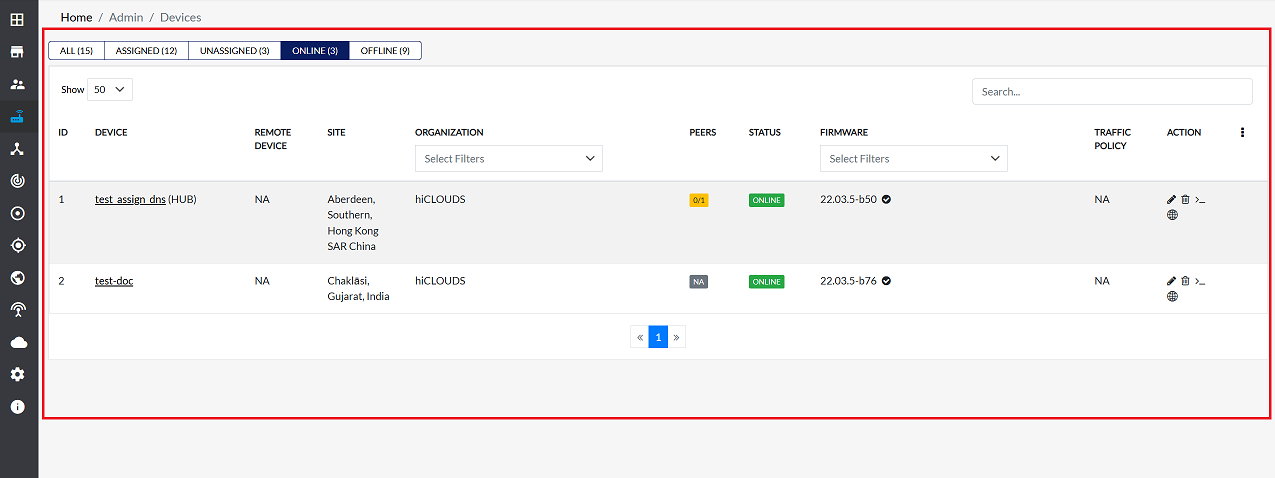Viewport: 1275px width, 478px height.
Task: Switch to the ASSIGNED (12) tab
Action: pos(146,50)
